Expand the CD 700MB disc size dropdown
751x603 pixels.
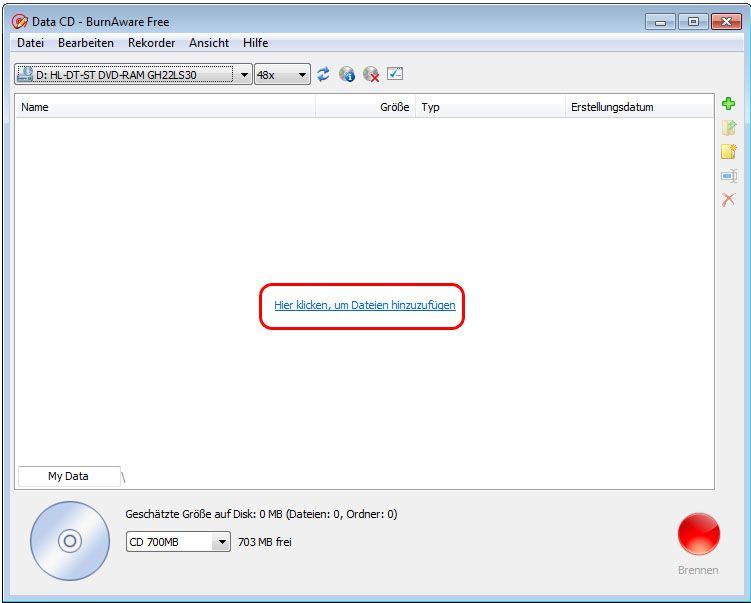221,542
